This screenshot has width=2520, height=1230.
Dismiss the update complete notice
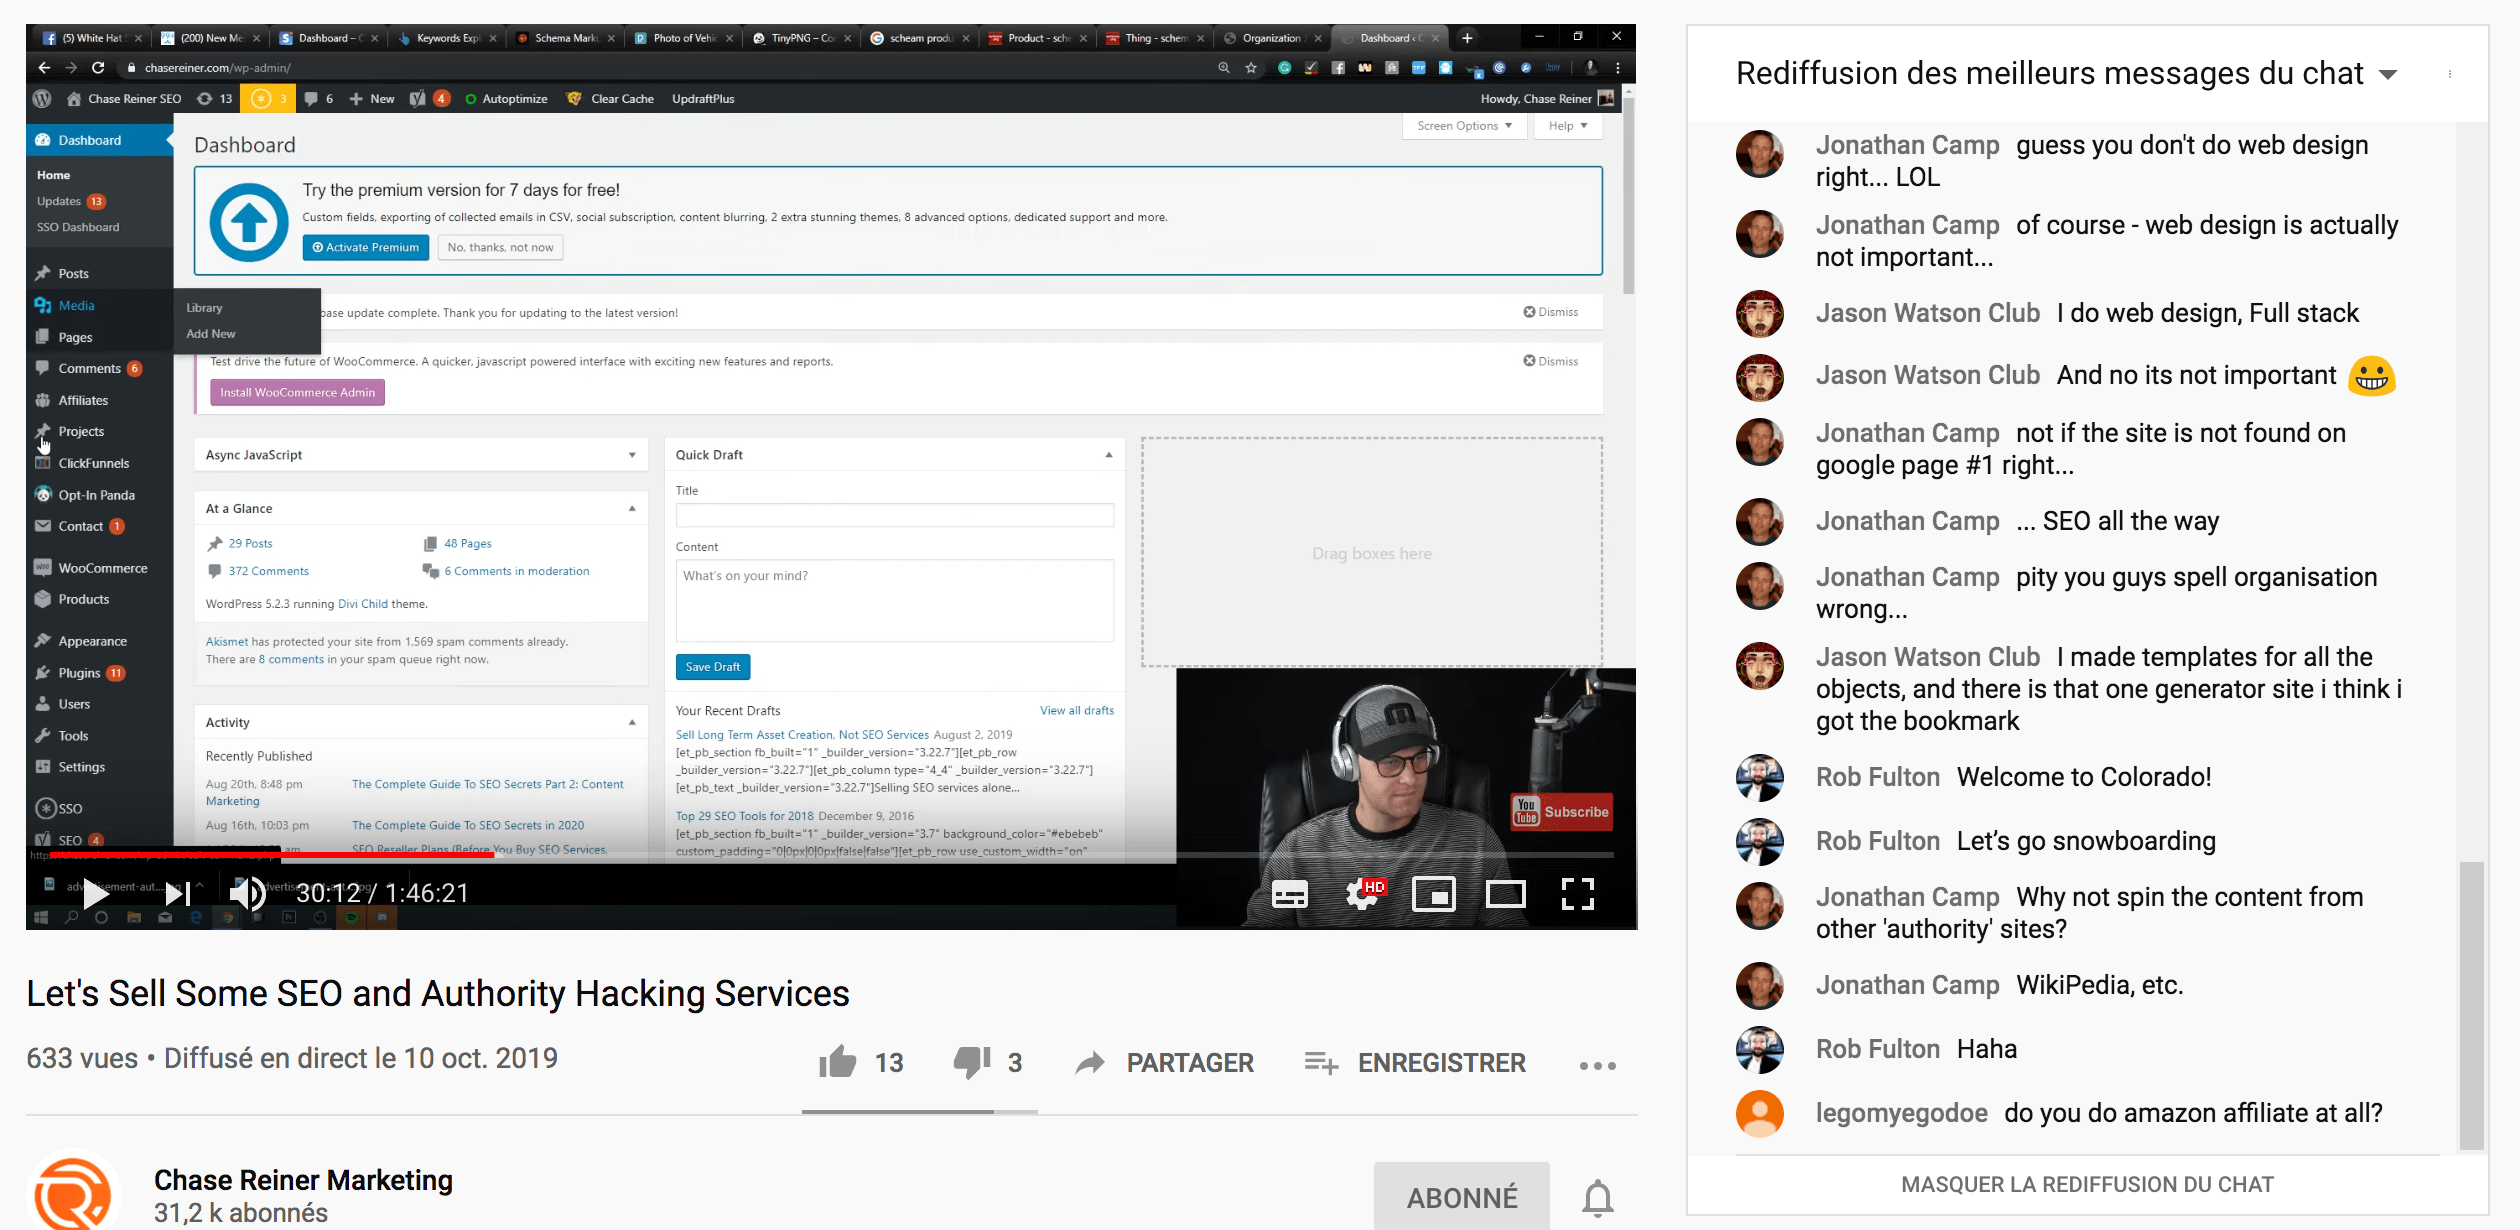(x=1551, y=312)
